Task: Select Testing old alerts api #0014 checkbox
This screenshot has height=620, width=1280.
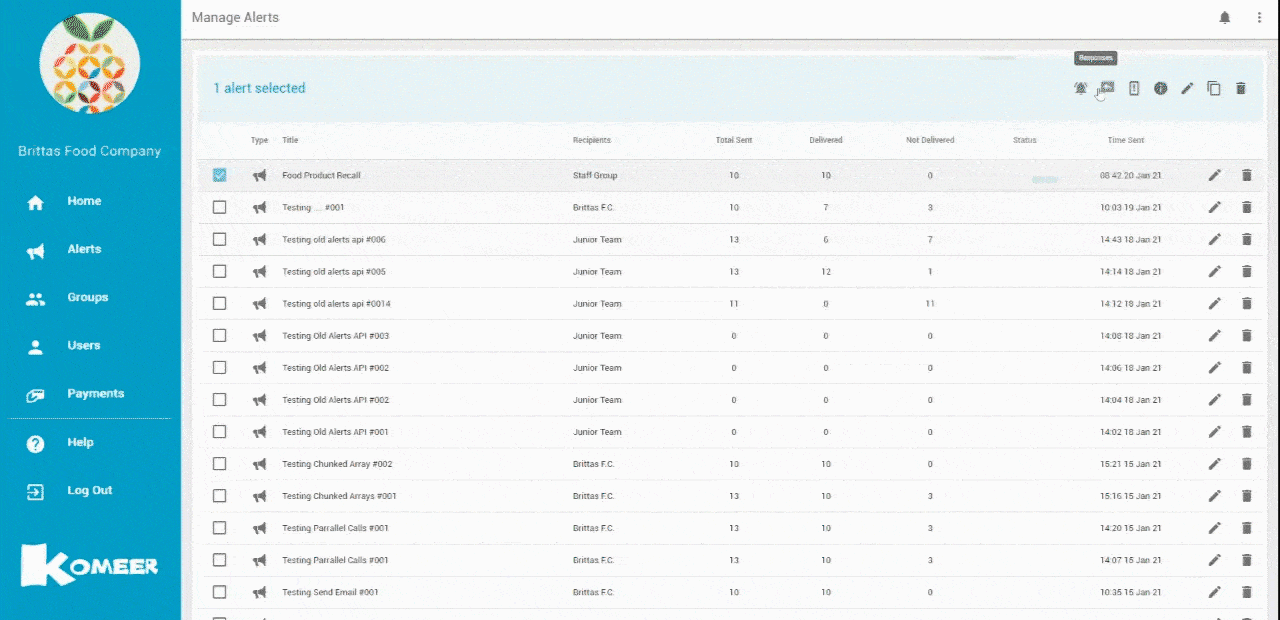Action: click(x=220, y=303)
